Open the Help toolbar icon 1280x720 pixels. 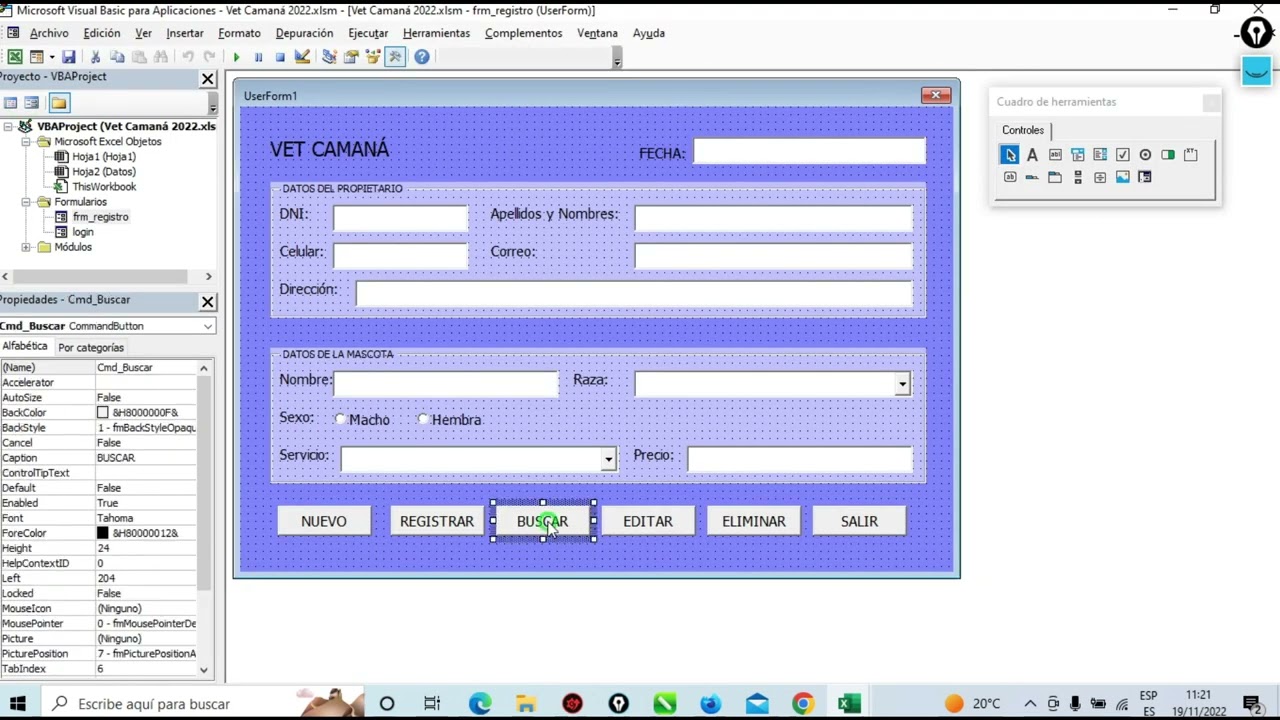coord(422,57)
